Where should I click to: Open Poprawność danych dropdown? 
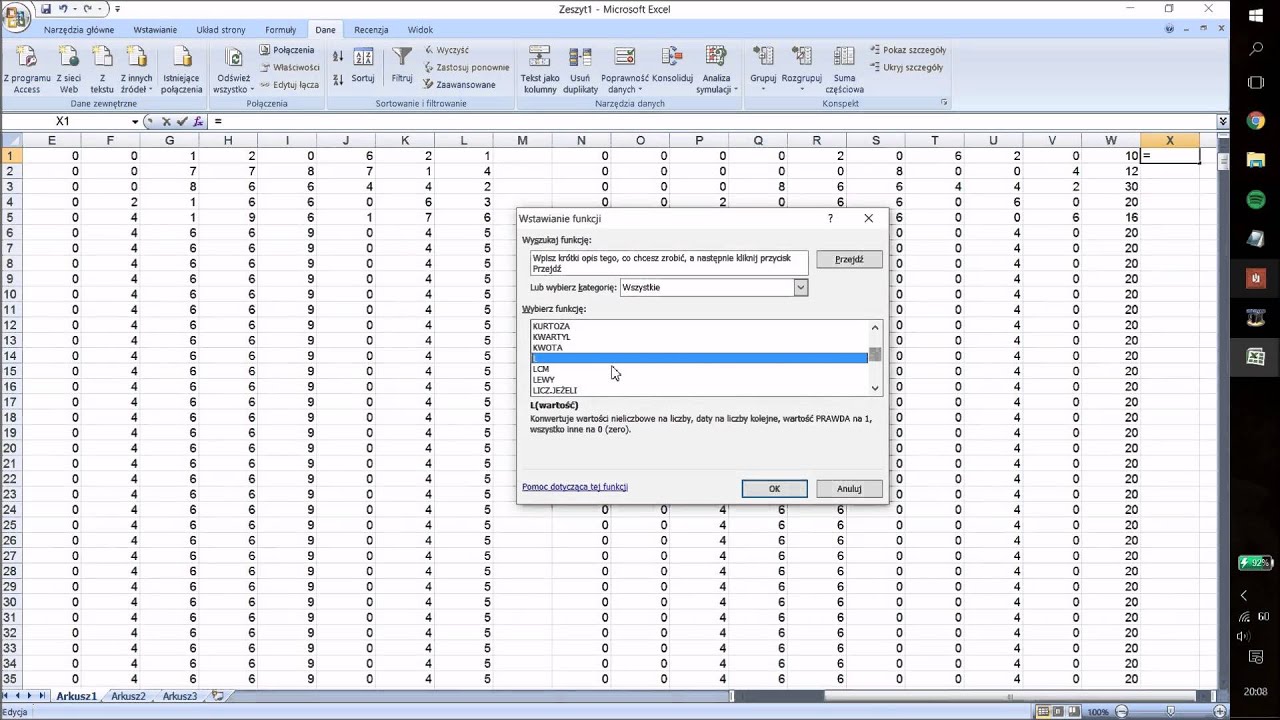click(625, 70)
